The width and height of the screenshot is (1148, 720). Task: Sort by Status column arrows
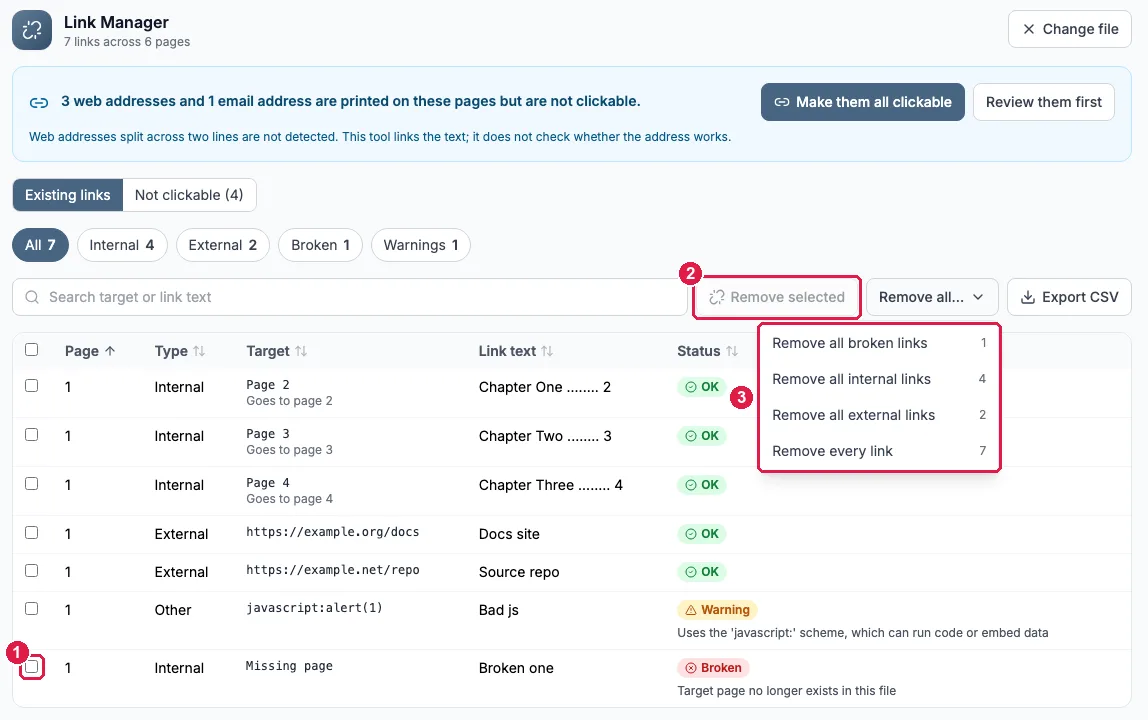pyautogui.click(x=731, y=352)
